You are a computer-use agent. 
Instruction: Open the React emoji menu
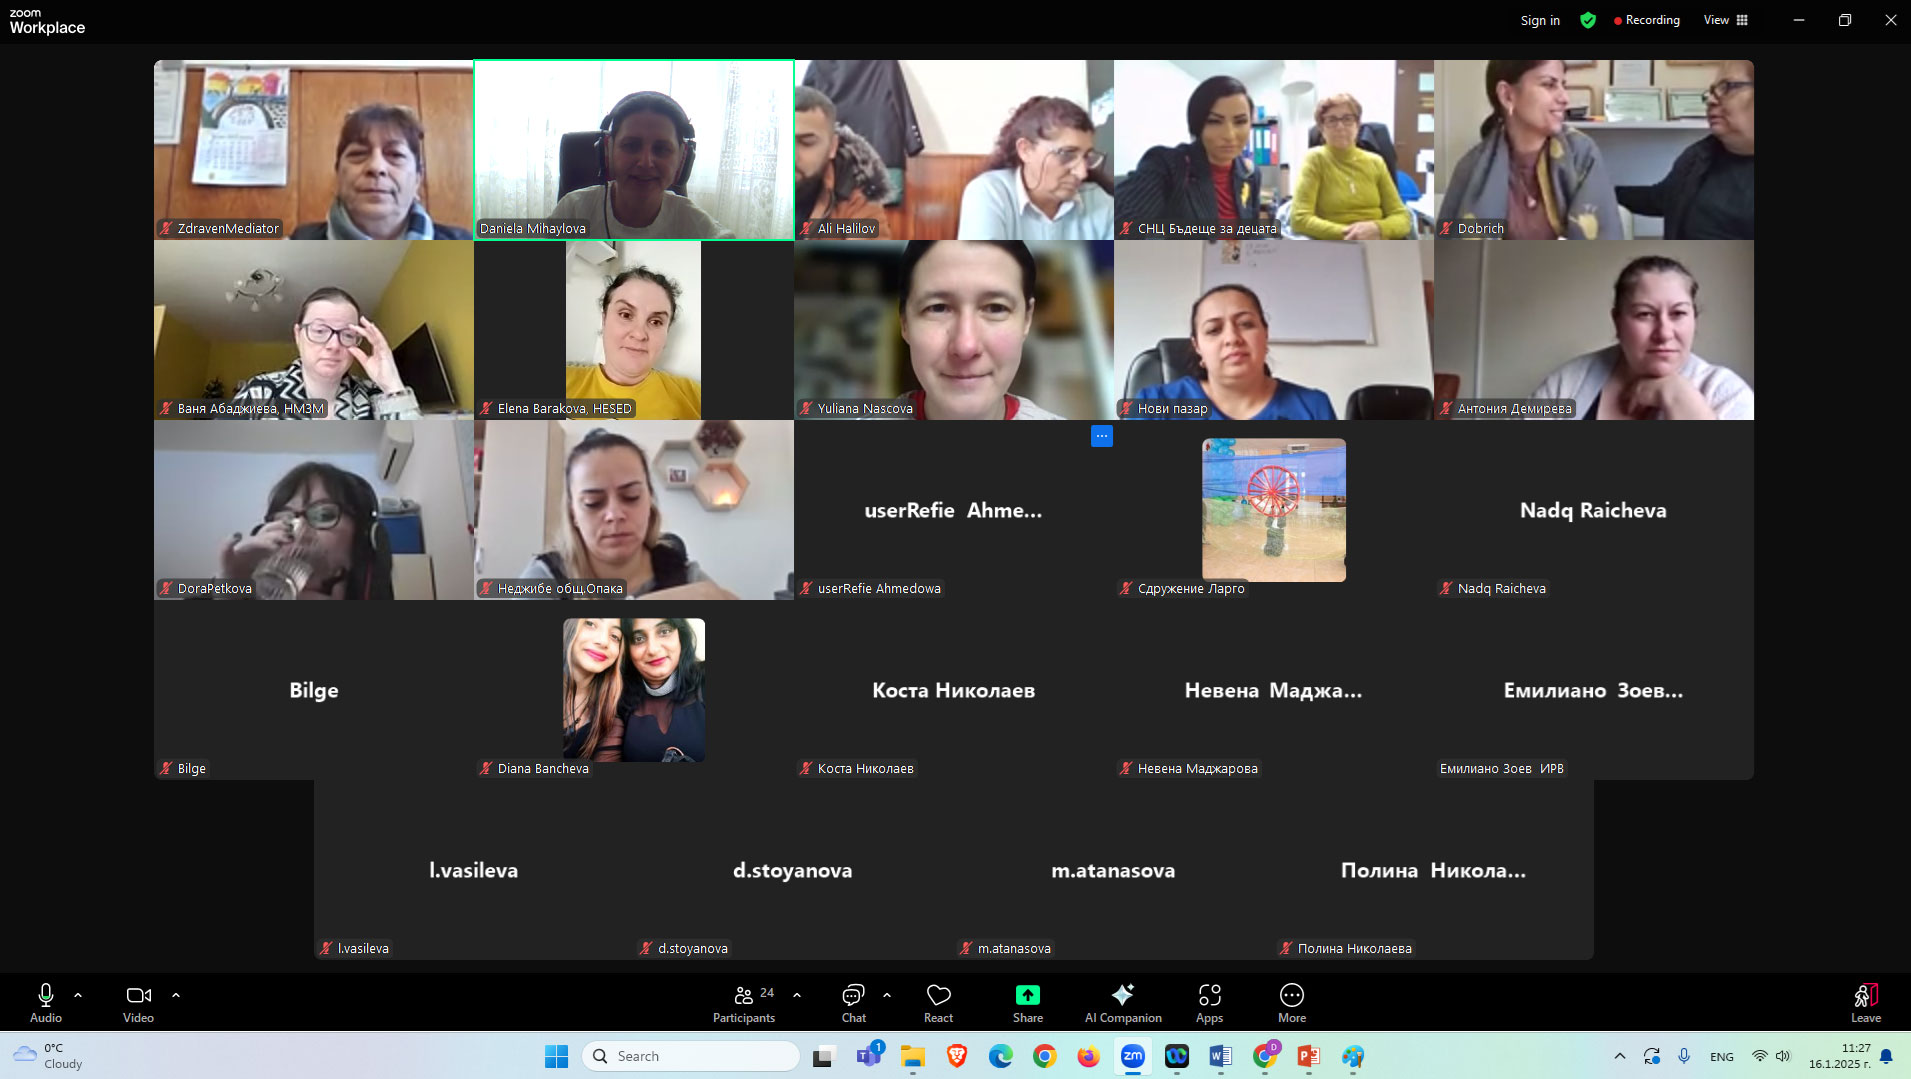tap(938, 1003)
